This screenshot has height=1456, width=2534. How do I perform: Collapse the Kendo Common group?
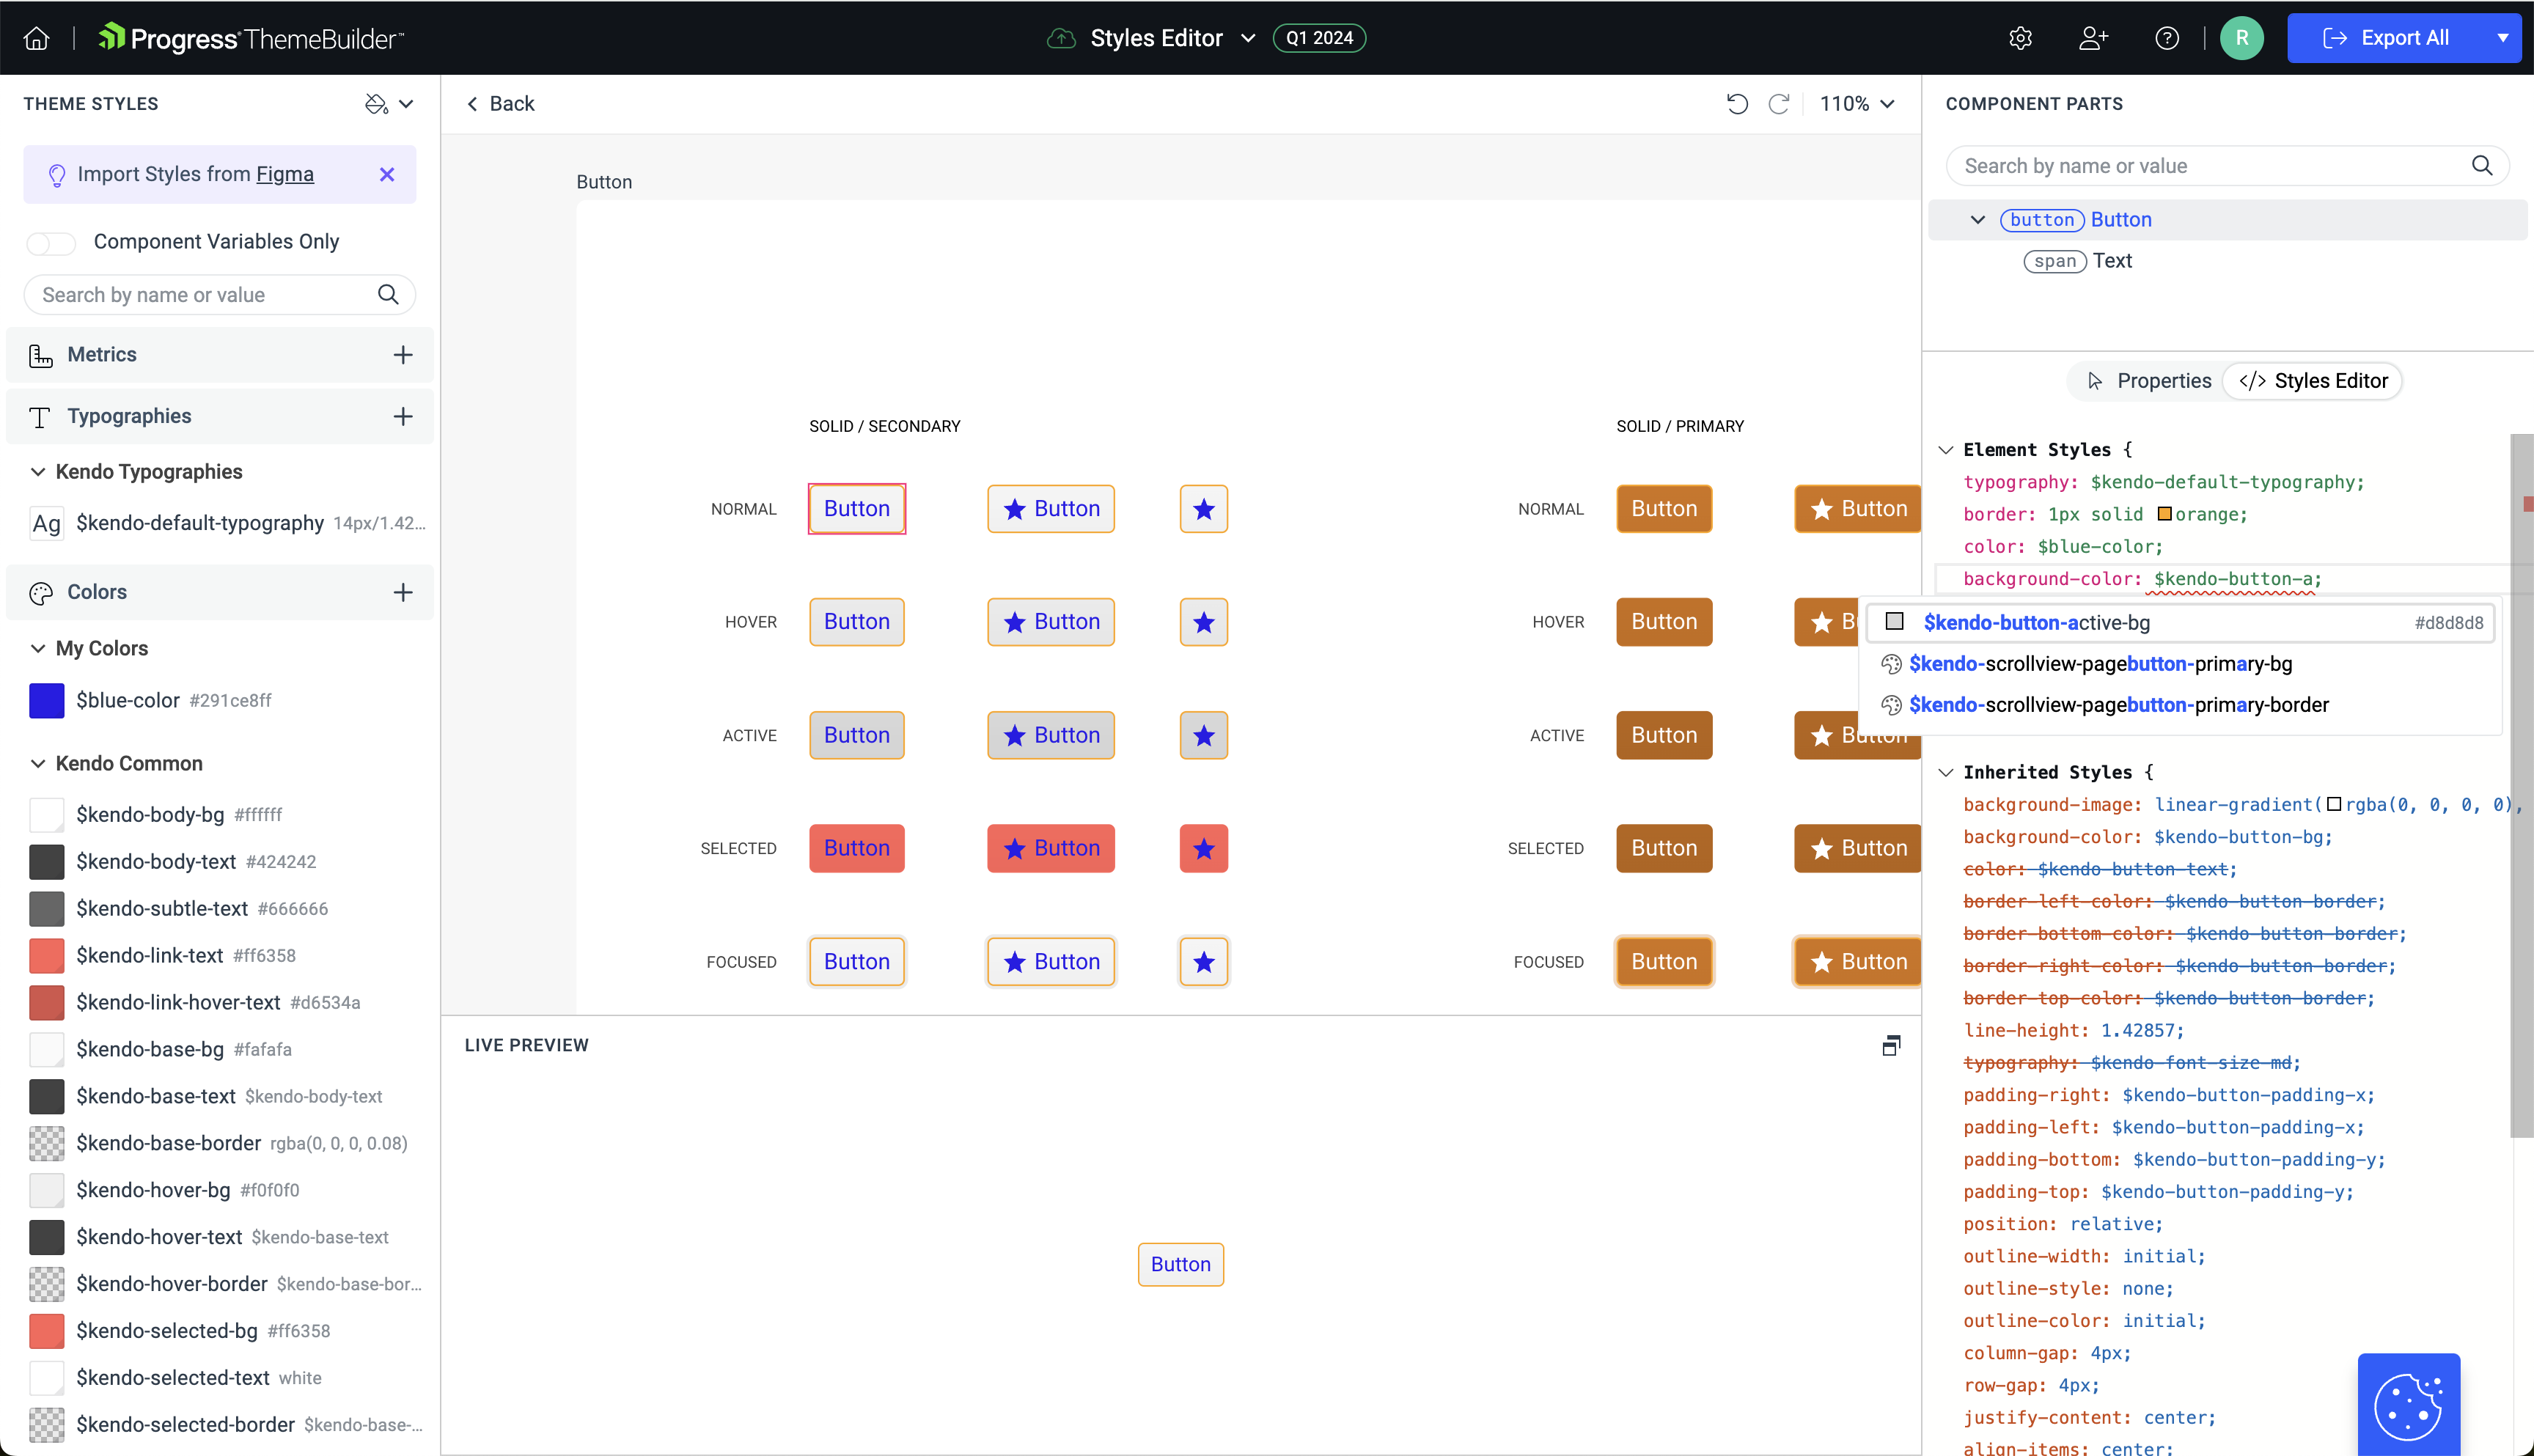point(38,763)
